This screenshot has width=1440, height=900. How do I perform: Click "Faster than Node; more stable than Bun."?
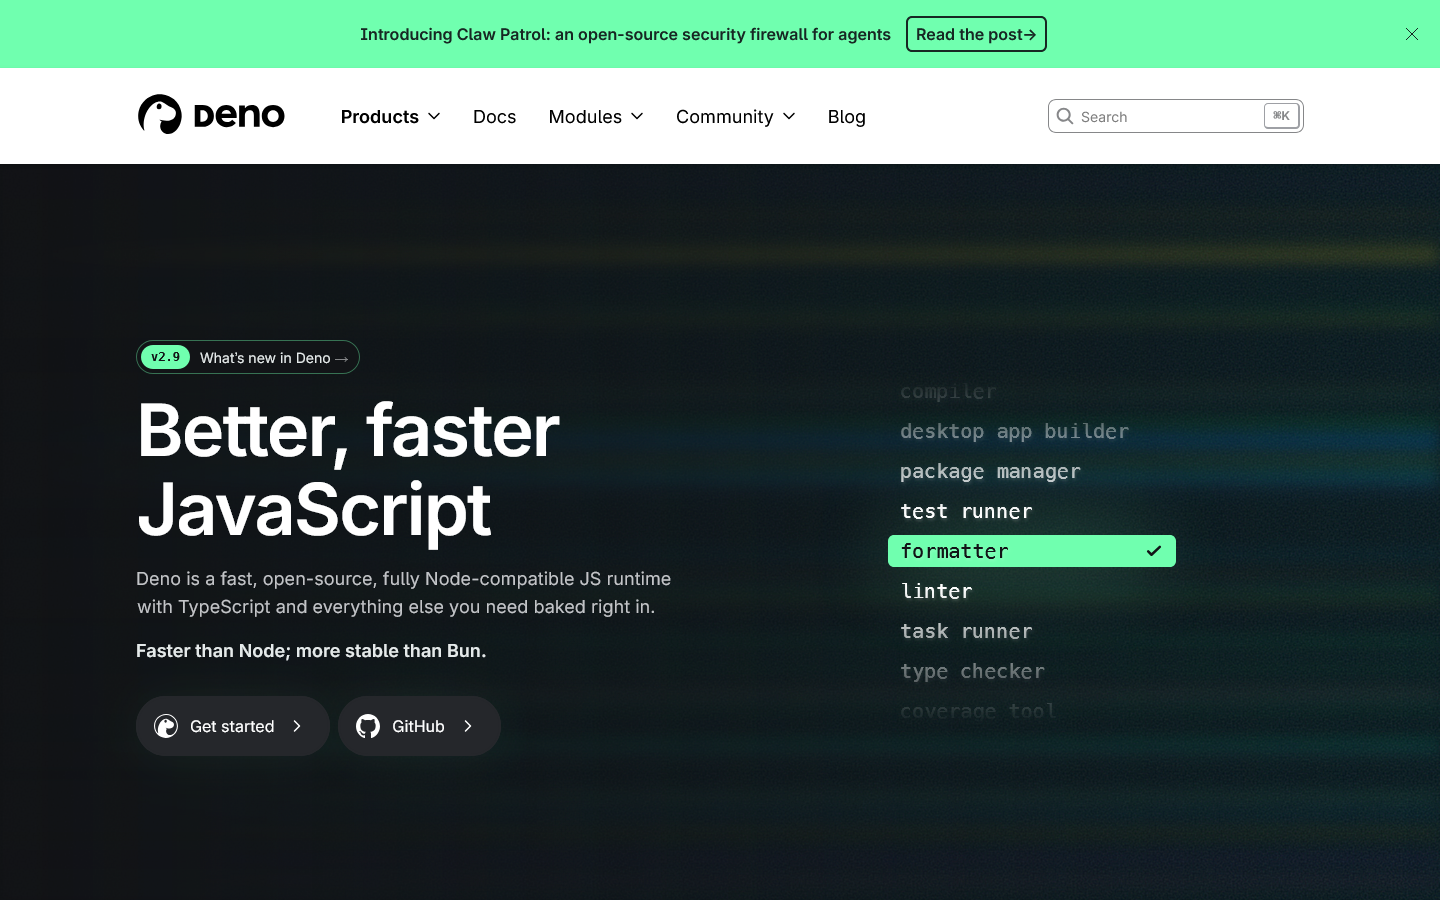[x=311, y=651]
